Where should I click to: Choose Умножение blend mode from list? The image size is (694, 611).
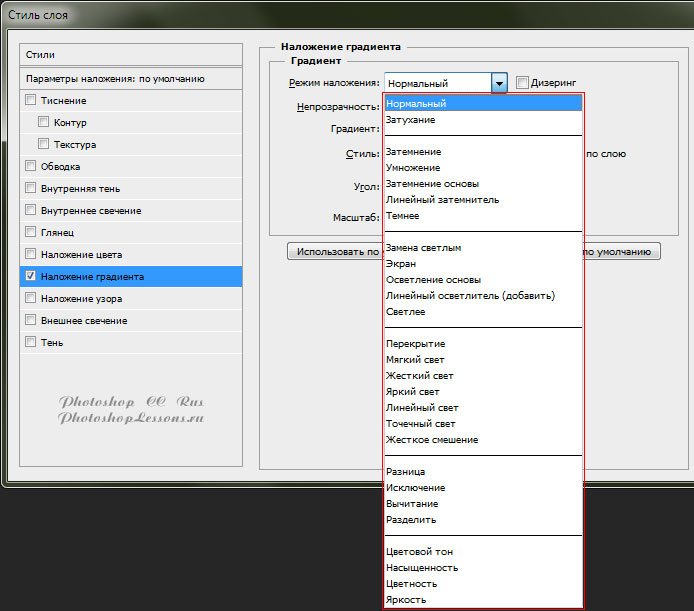point(413,168)
